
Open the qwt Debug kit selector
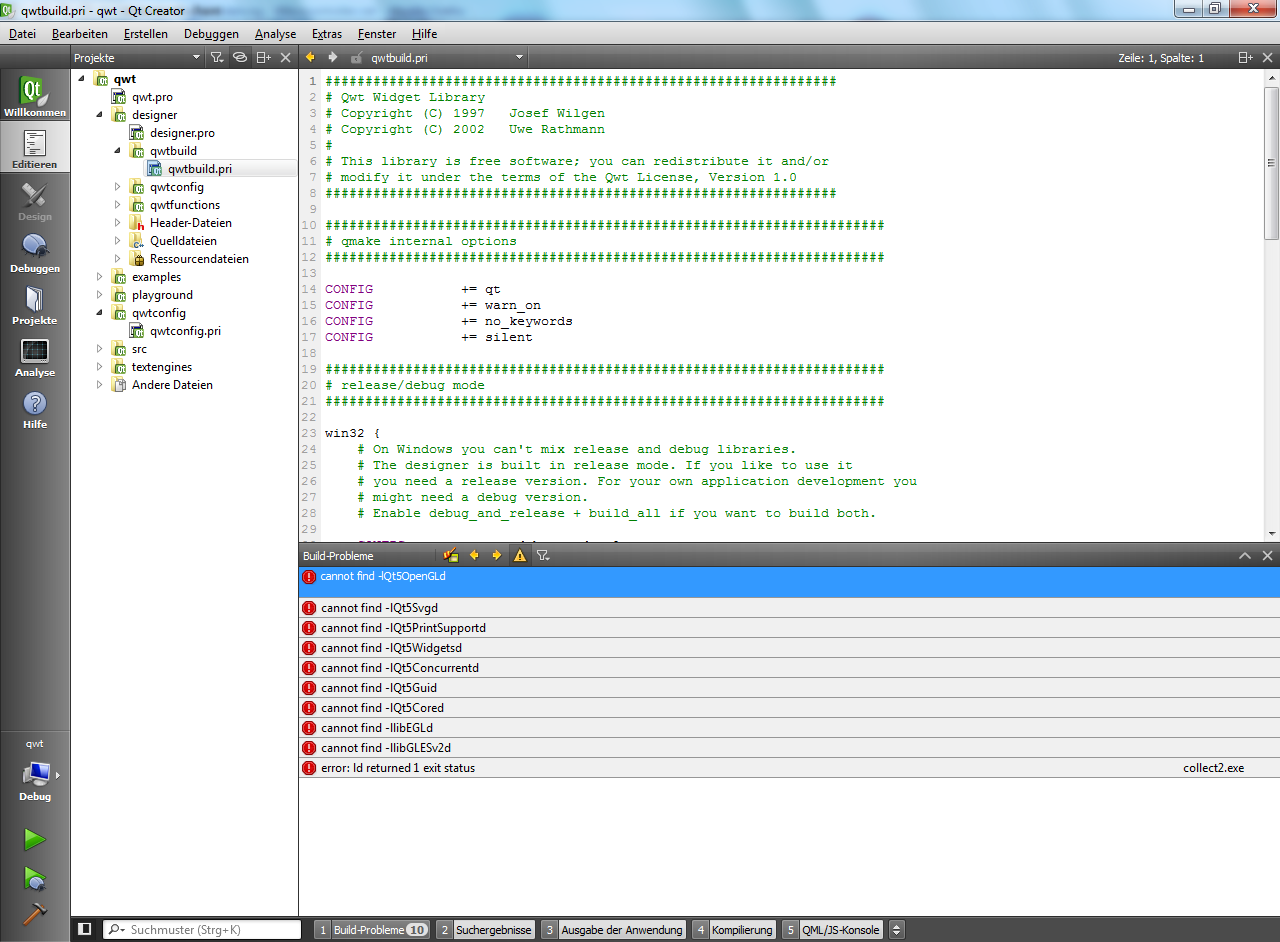coord(35,772)
